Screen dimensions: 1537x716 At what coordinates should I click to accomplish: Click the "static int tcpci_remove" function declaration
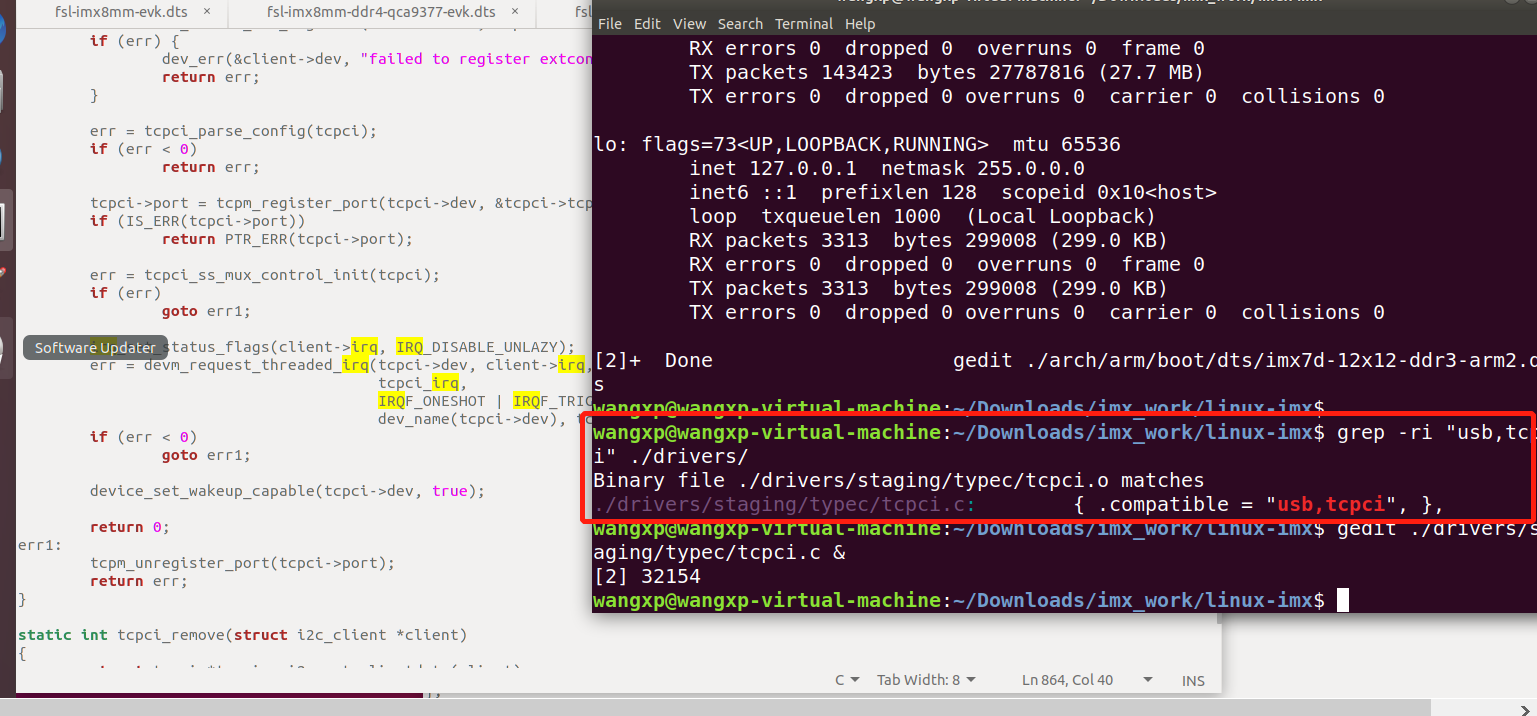[x=242, y=635]
